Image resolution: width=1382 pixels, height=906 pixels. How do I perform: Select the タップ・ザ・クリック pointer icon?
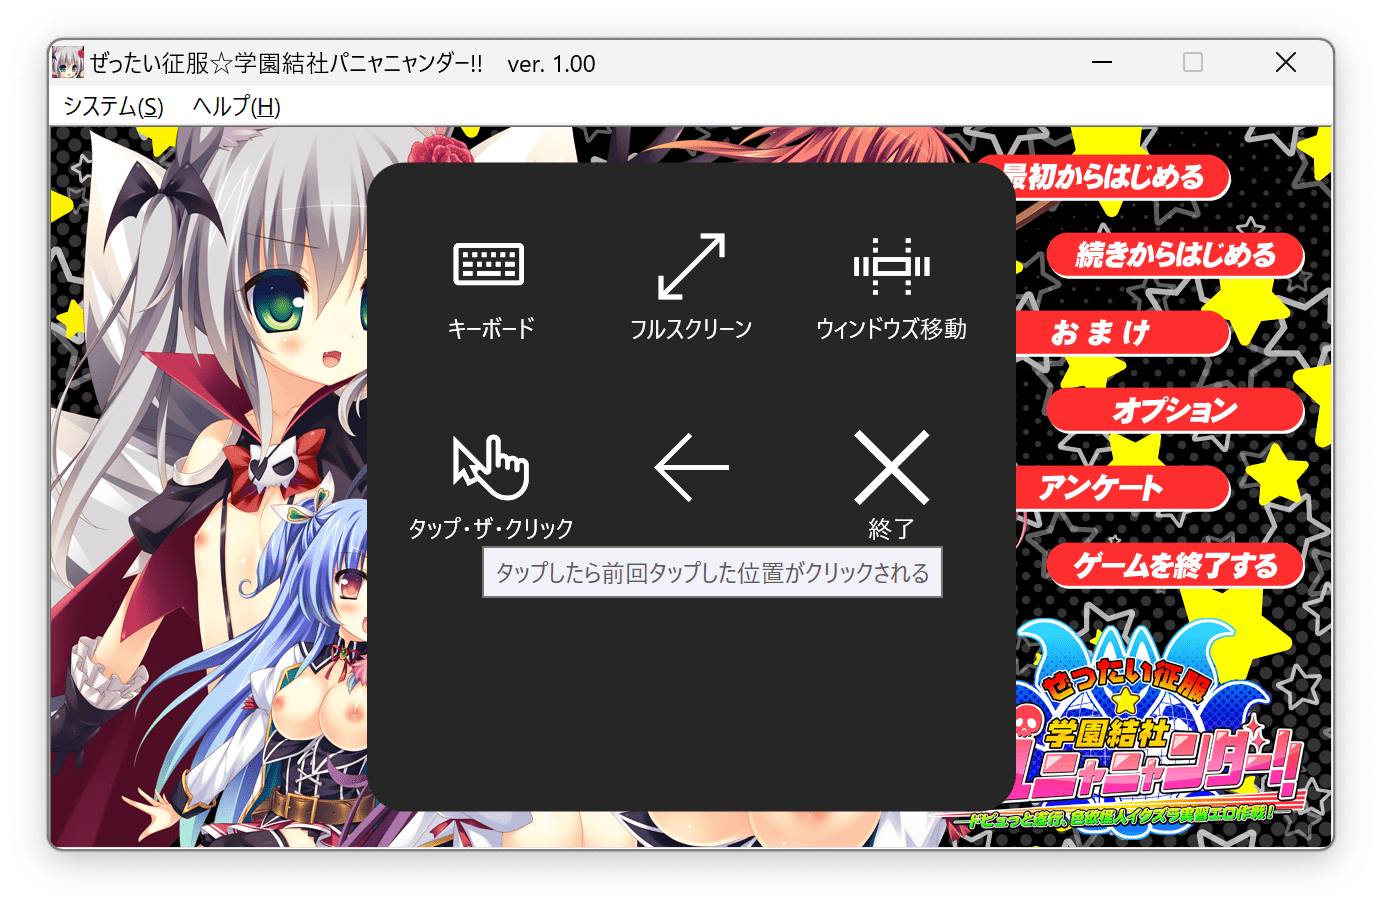492,465
